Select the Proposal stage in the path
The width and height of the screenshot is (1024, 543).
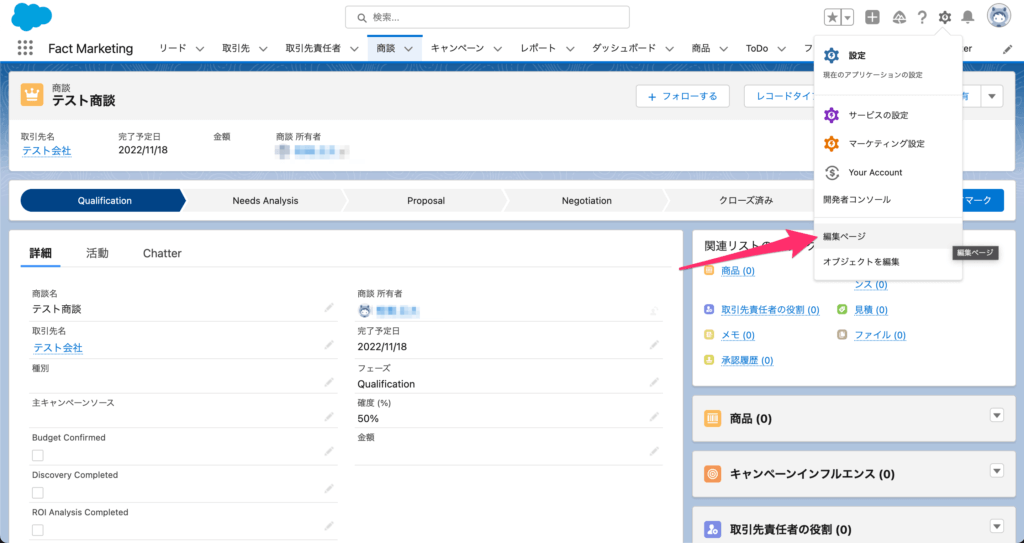pyautogui.click(x=426, y=200)
